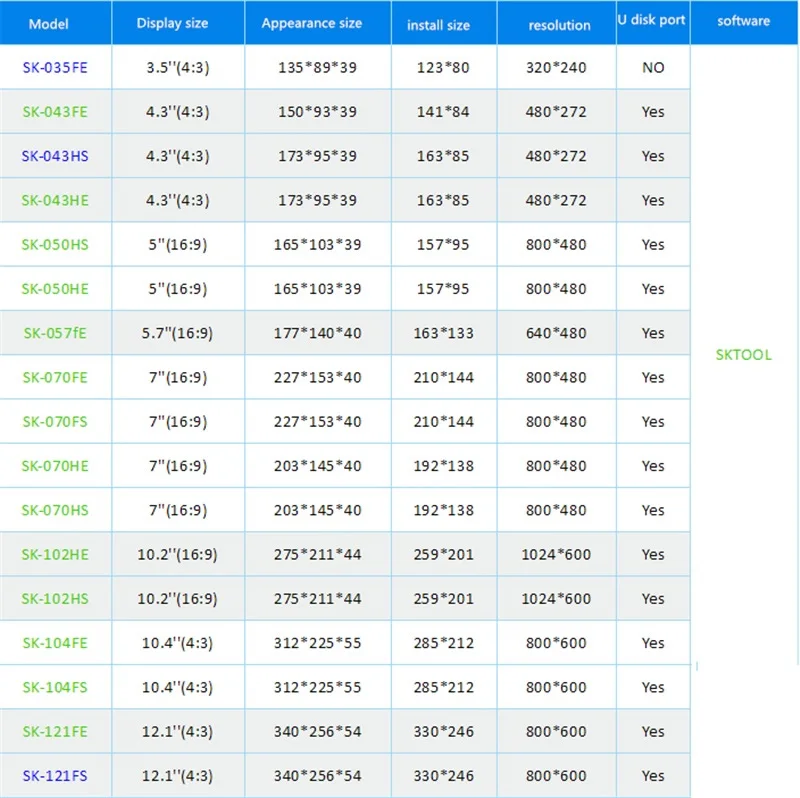Image resolution: width=800 pixels, height=798 pixels.
Task: Open the SK-050HE model link
Action: [55, 289]
